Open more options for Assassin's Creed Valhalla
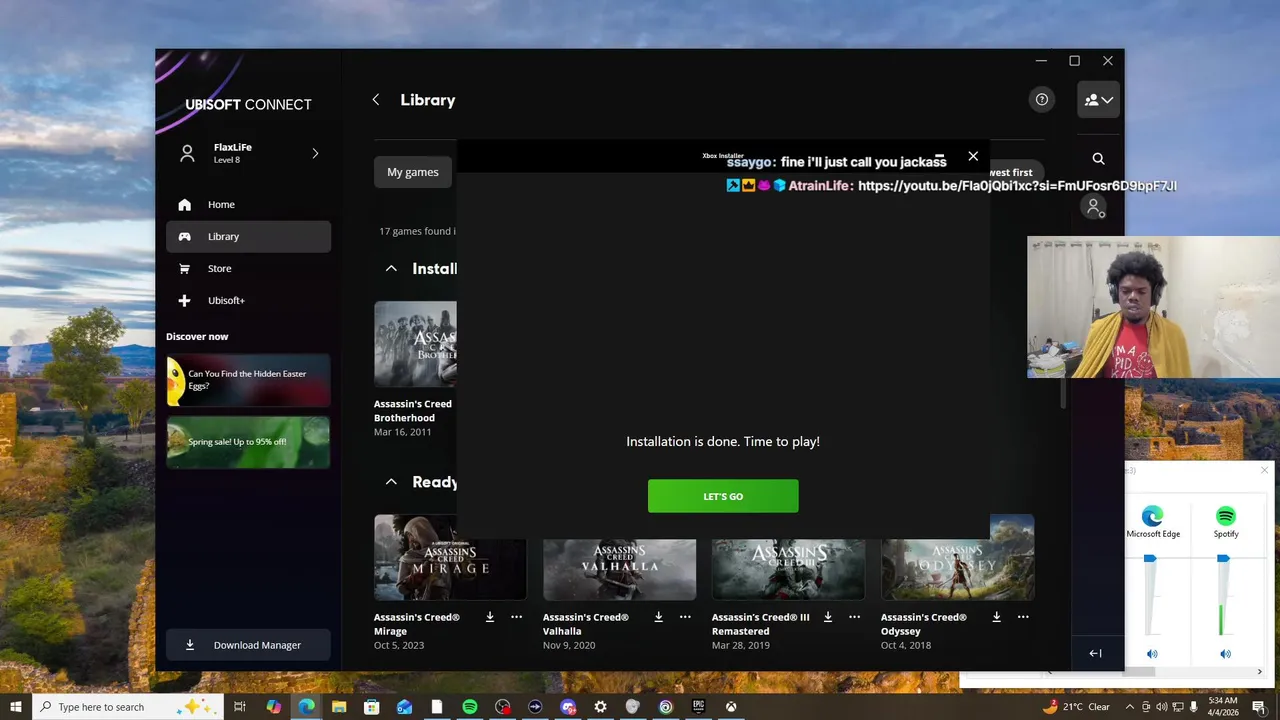The width and height of the screenshot is (1280, 720). point(686,617)
